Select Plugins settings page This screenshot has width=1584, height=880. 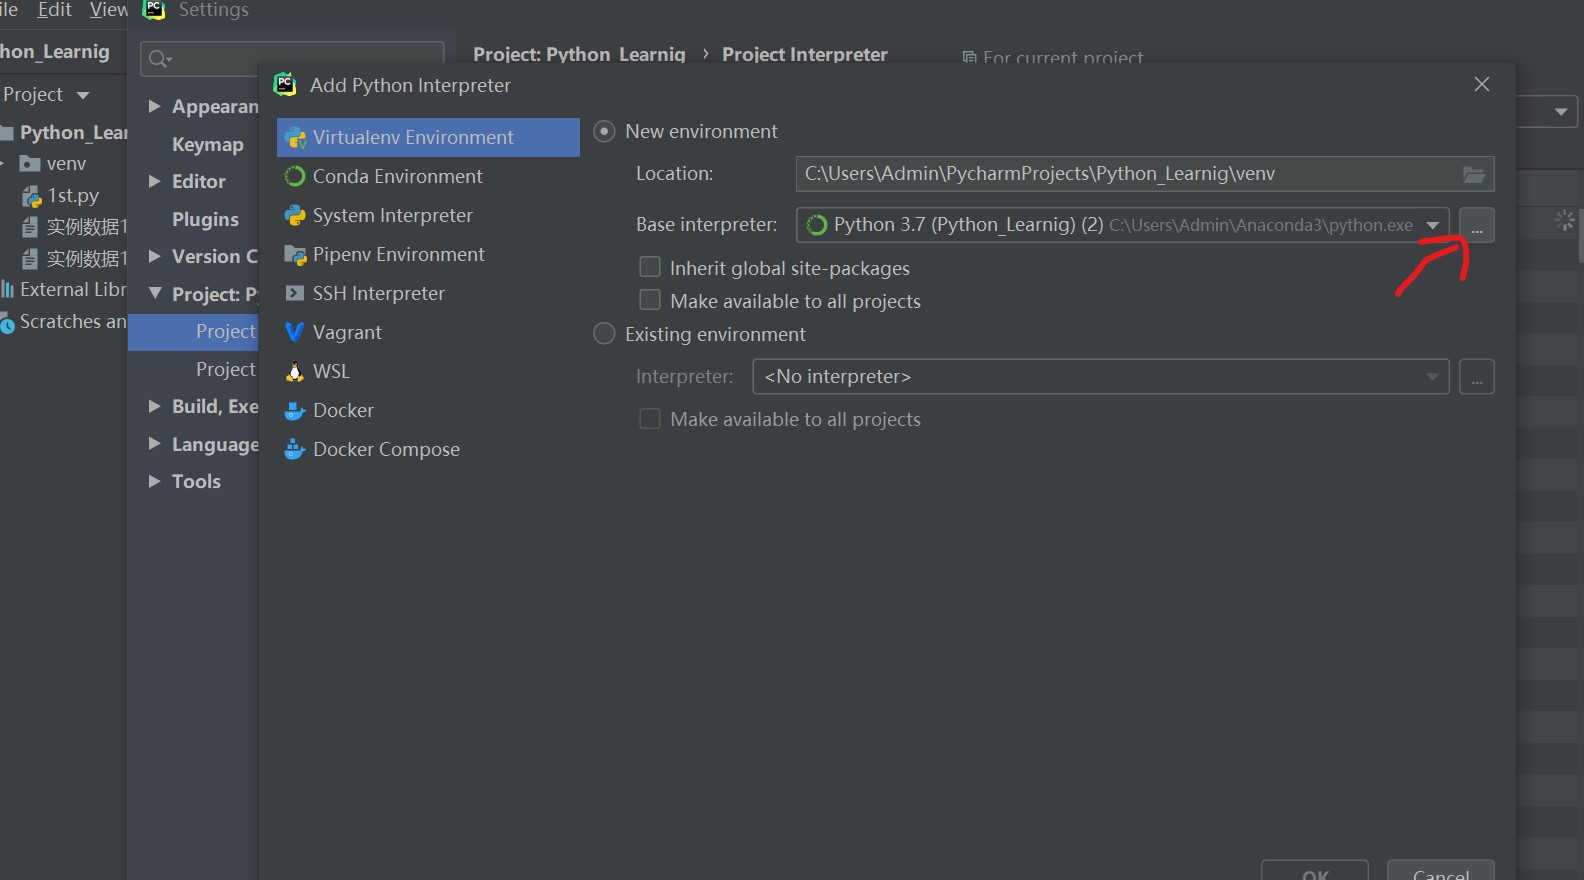(x=205, y=219)
